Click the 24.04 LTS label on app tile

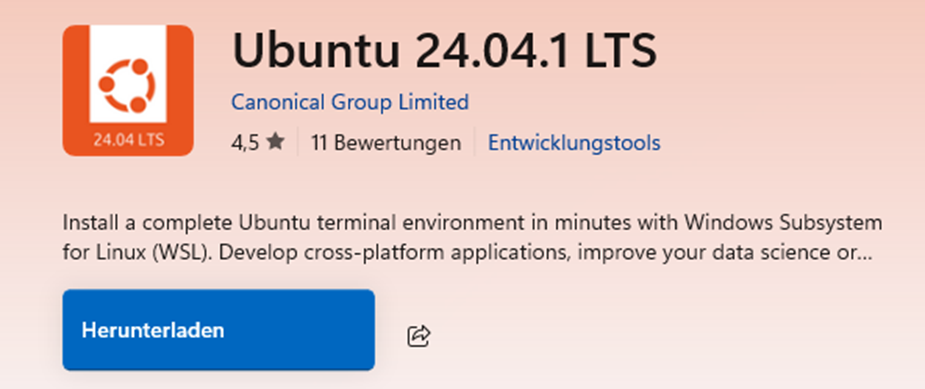(x=128, y=140)
